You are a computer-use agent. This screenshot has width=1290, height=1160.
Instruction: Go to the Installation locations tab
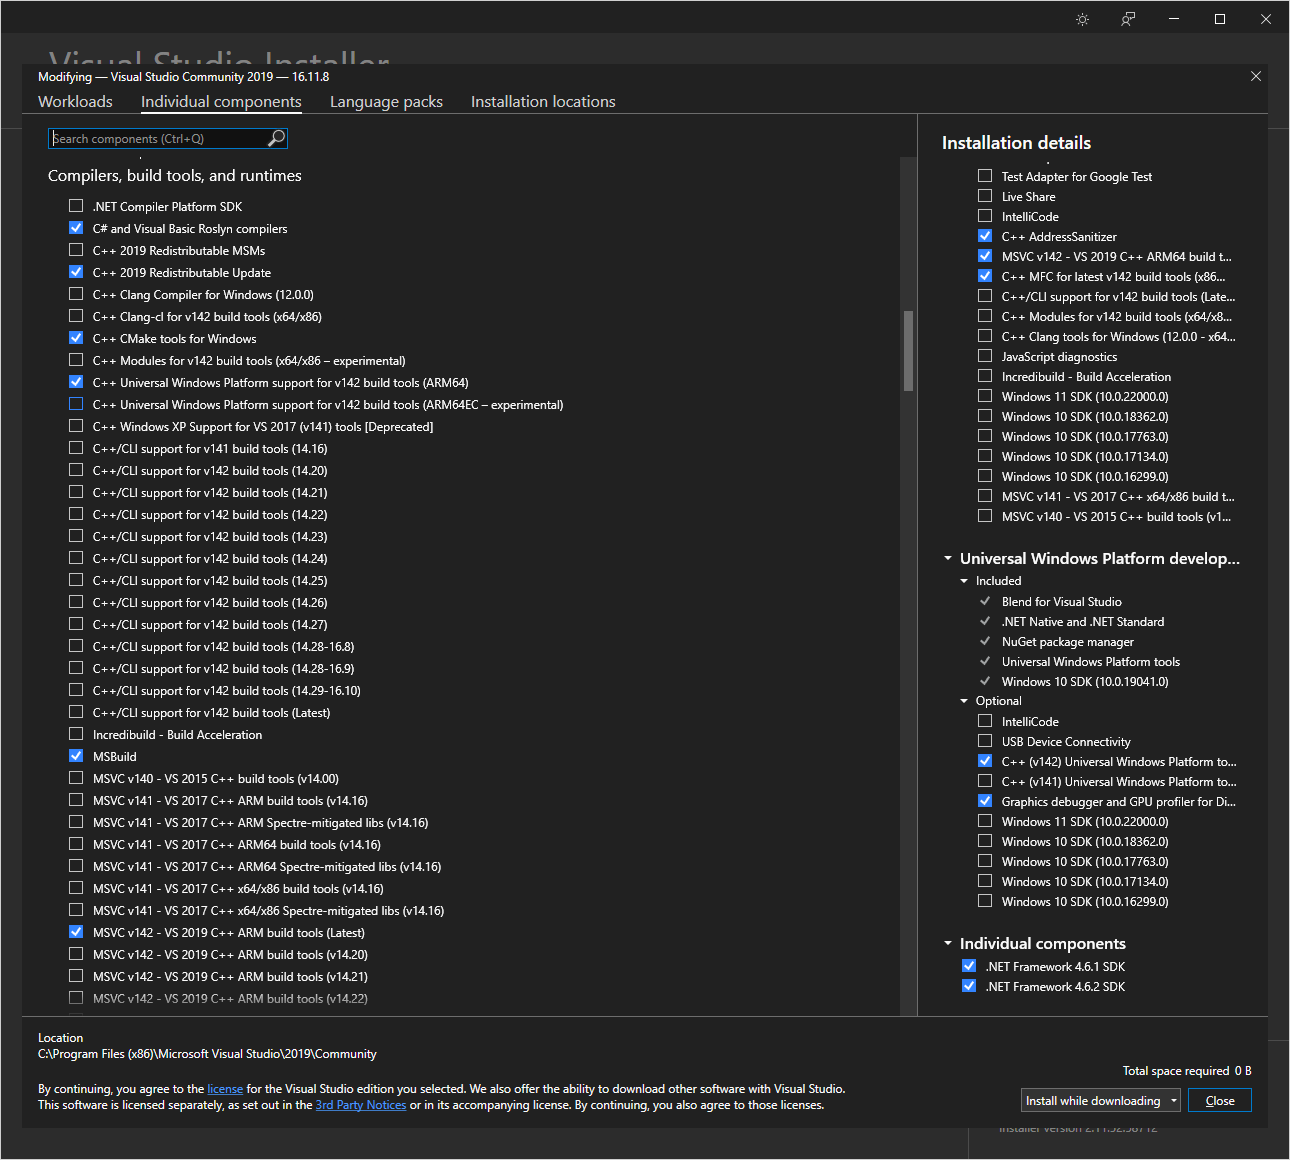pyautogui.click(x=543, y=102)
